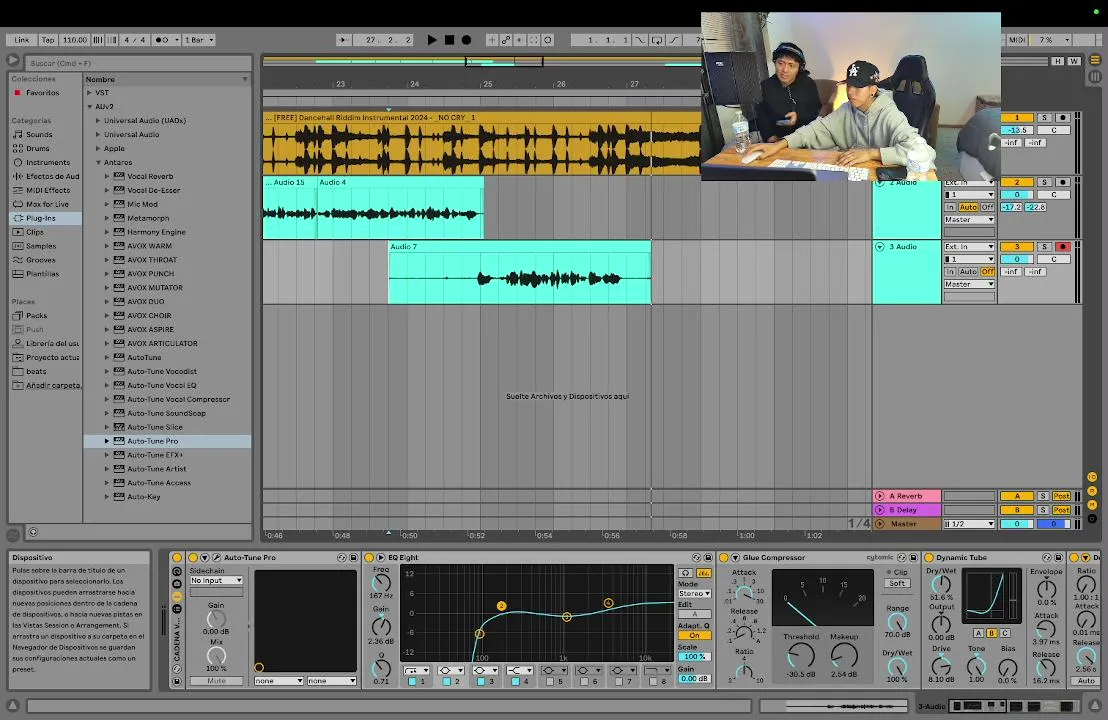This screenshot has height=720, width=1108.
Task: Expand the Auto-Tune Pro plugin entry
Action: 107,441
